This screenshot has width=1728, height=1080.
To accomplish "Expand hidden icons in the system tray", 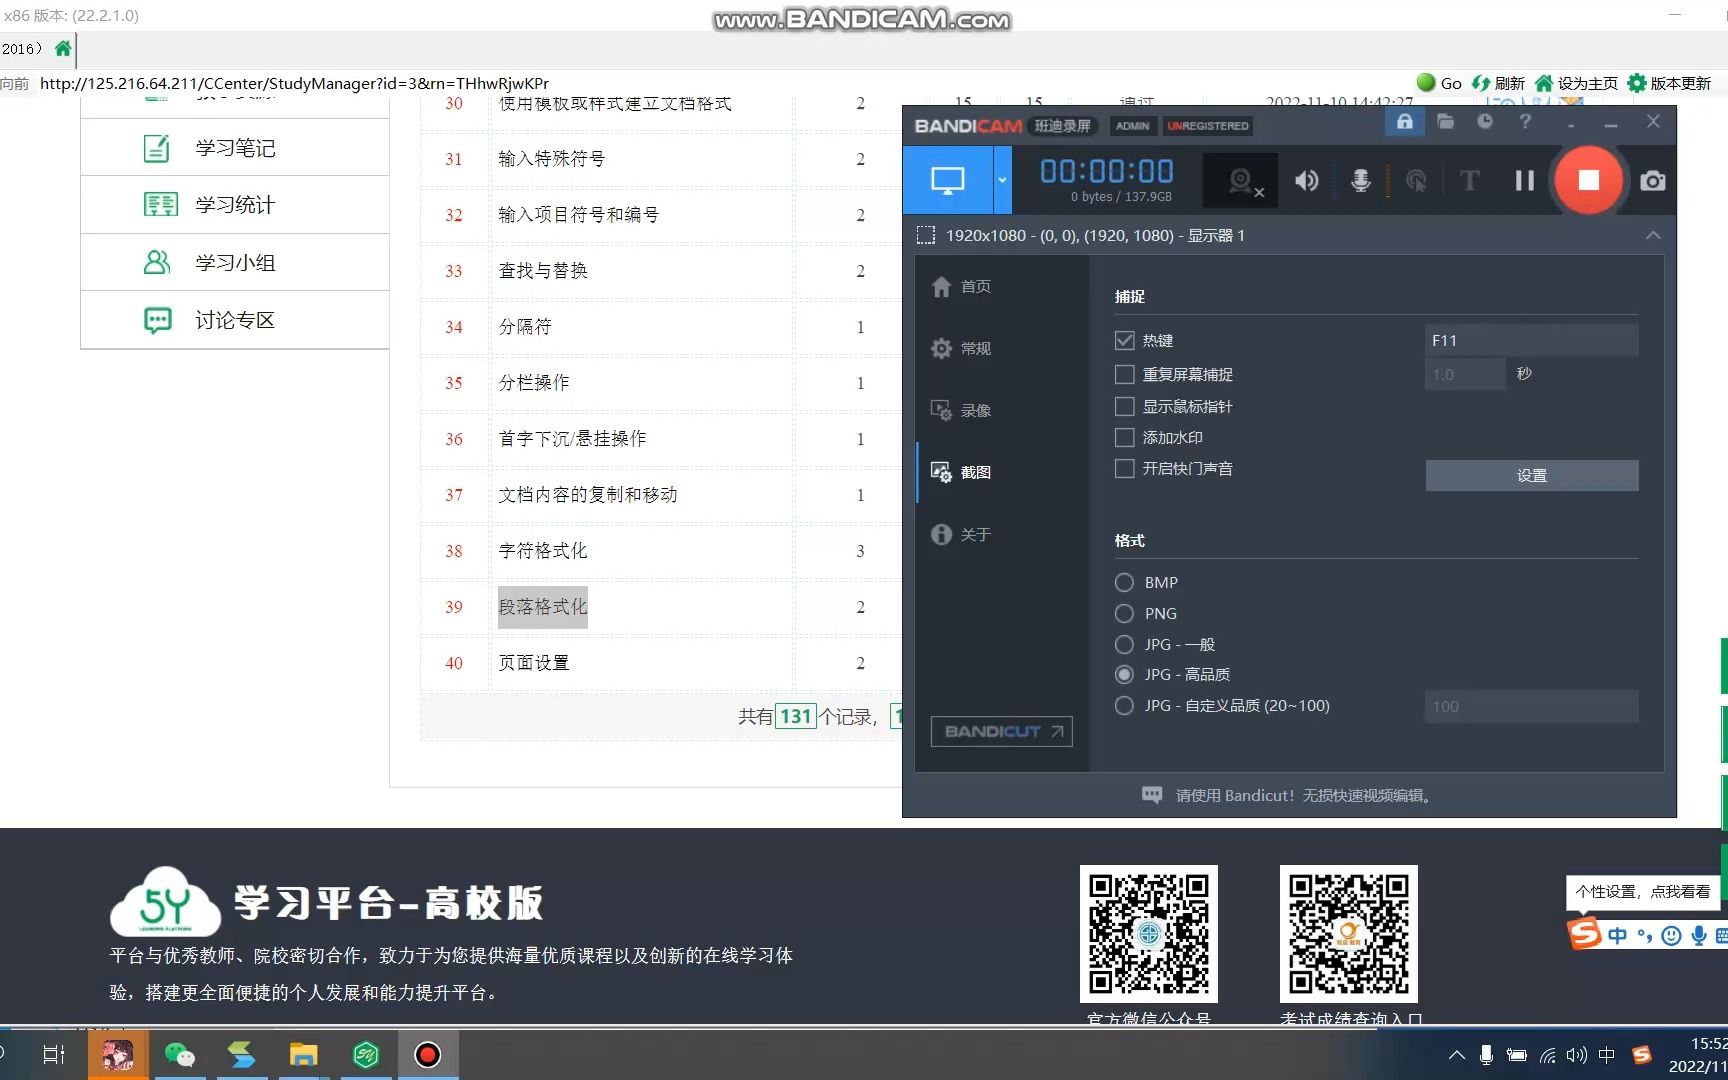I will click(x=1456, y=1055).
